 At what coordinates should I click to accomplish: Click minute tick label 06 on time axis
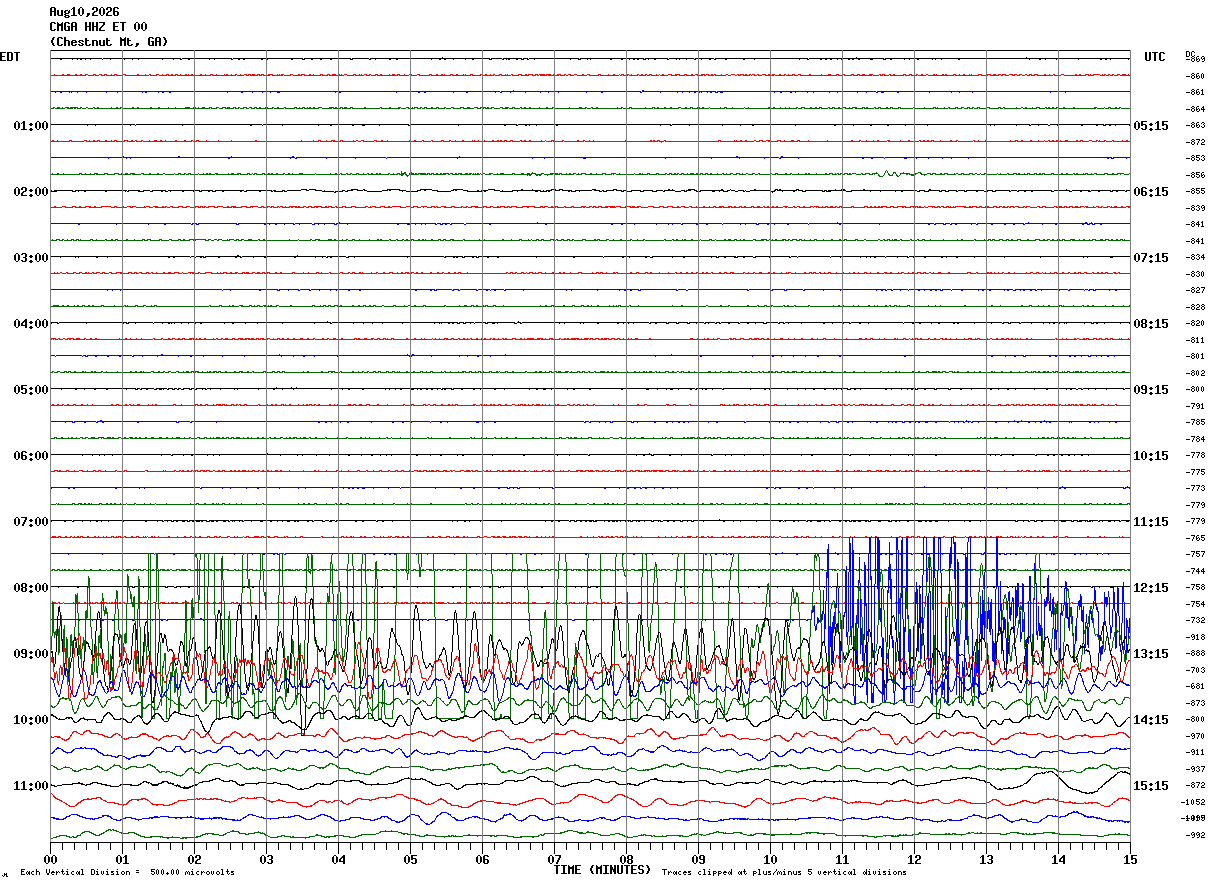pos(483,859)
